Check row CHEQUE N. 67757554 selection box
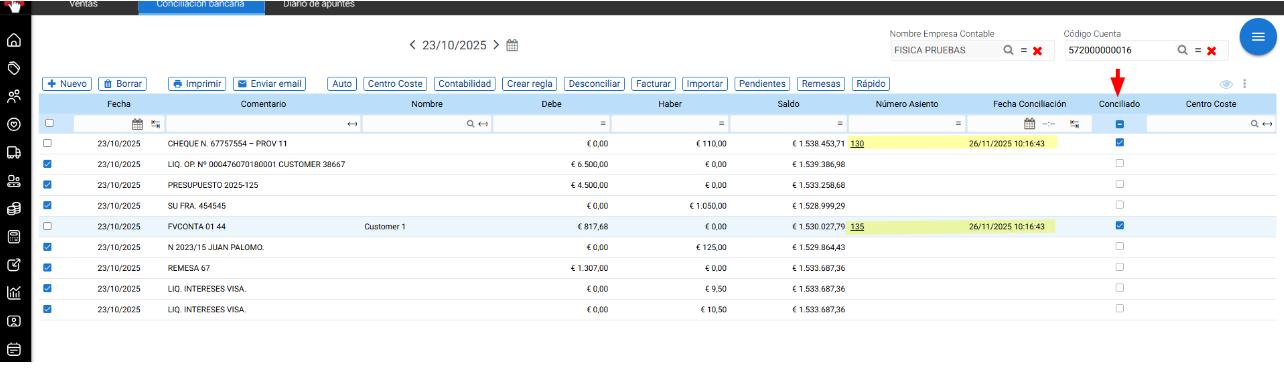1284x382 pixels. (x=48, y=143)
